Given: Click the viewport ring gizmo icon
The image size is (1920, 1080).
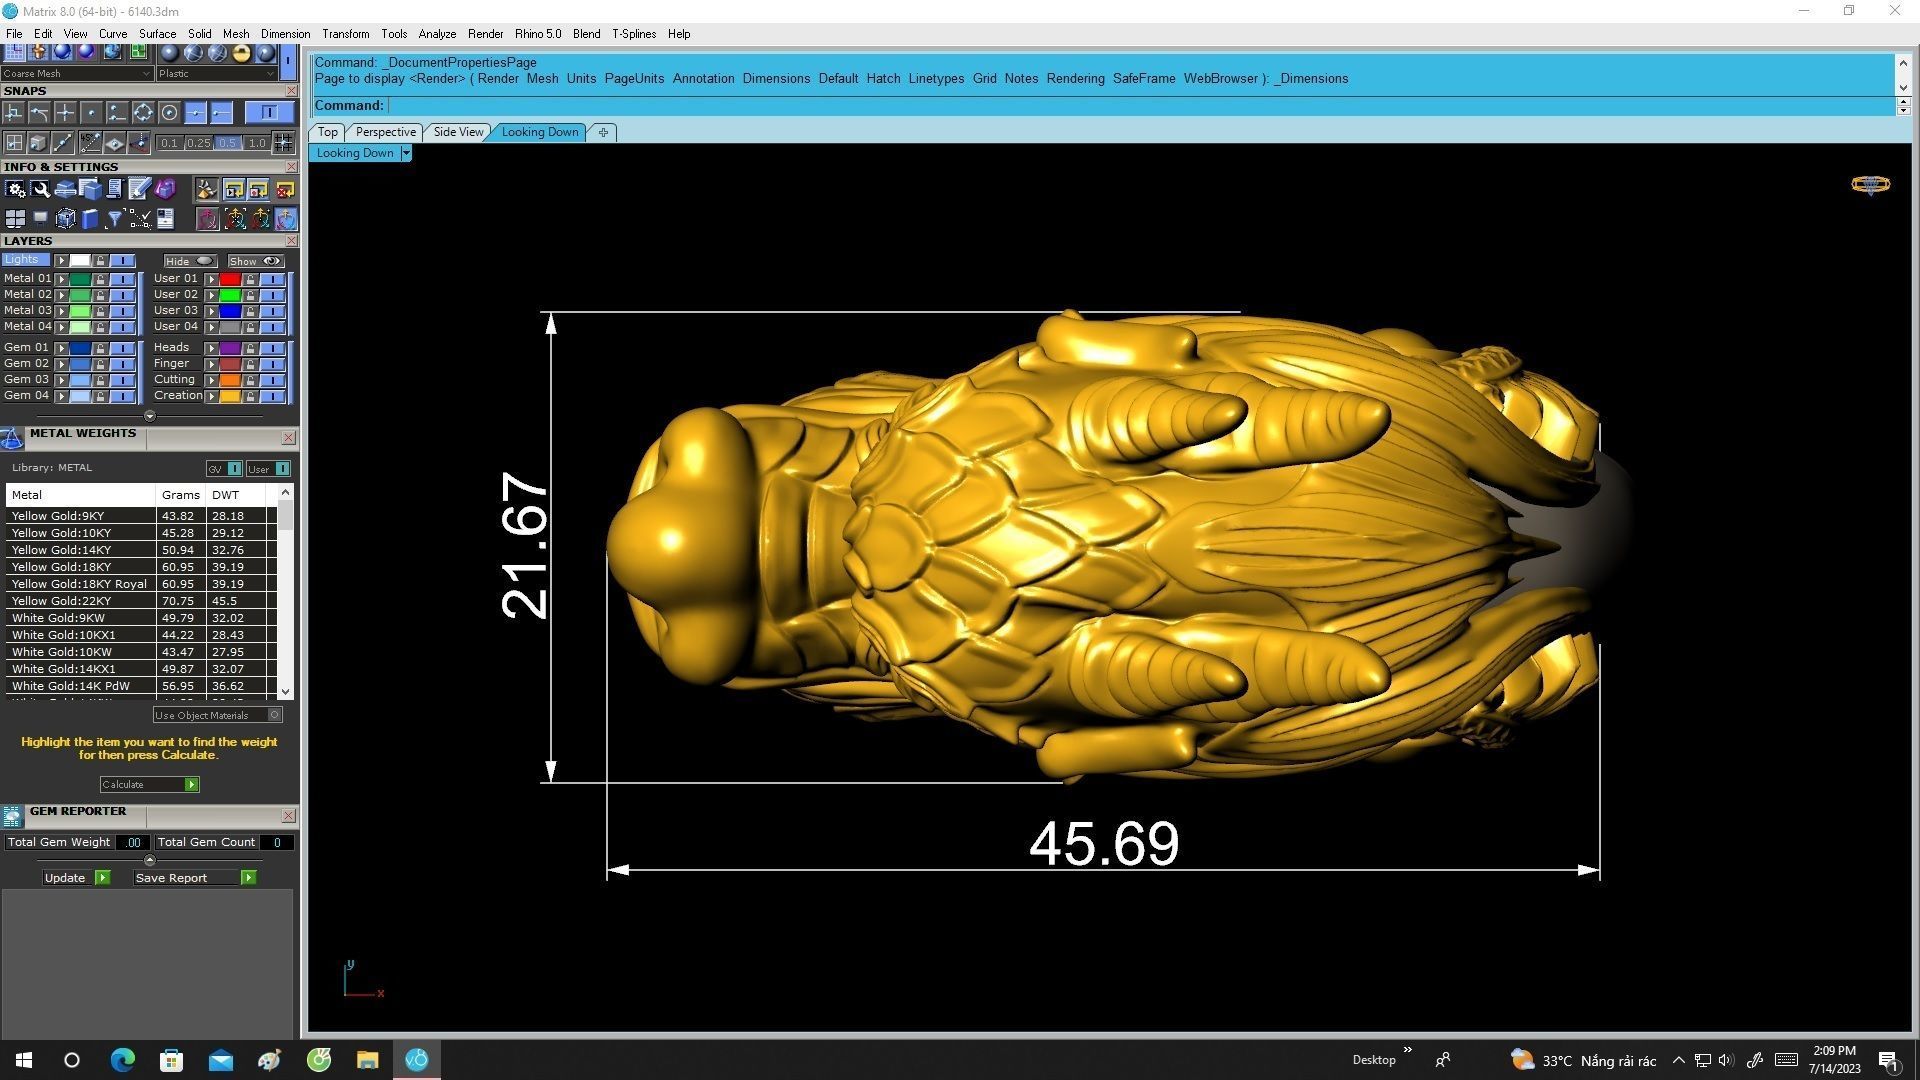Looking at the screenshot, I should click(1870, 184).
